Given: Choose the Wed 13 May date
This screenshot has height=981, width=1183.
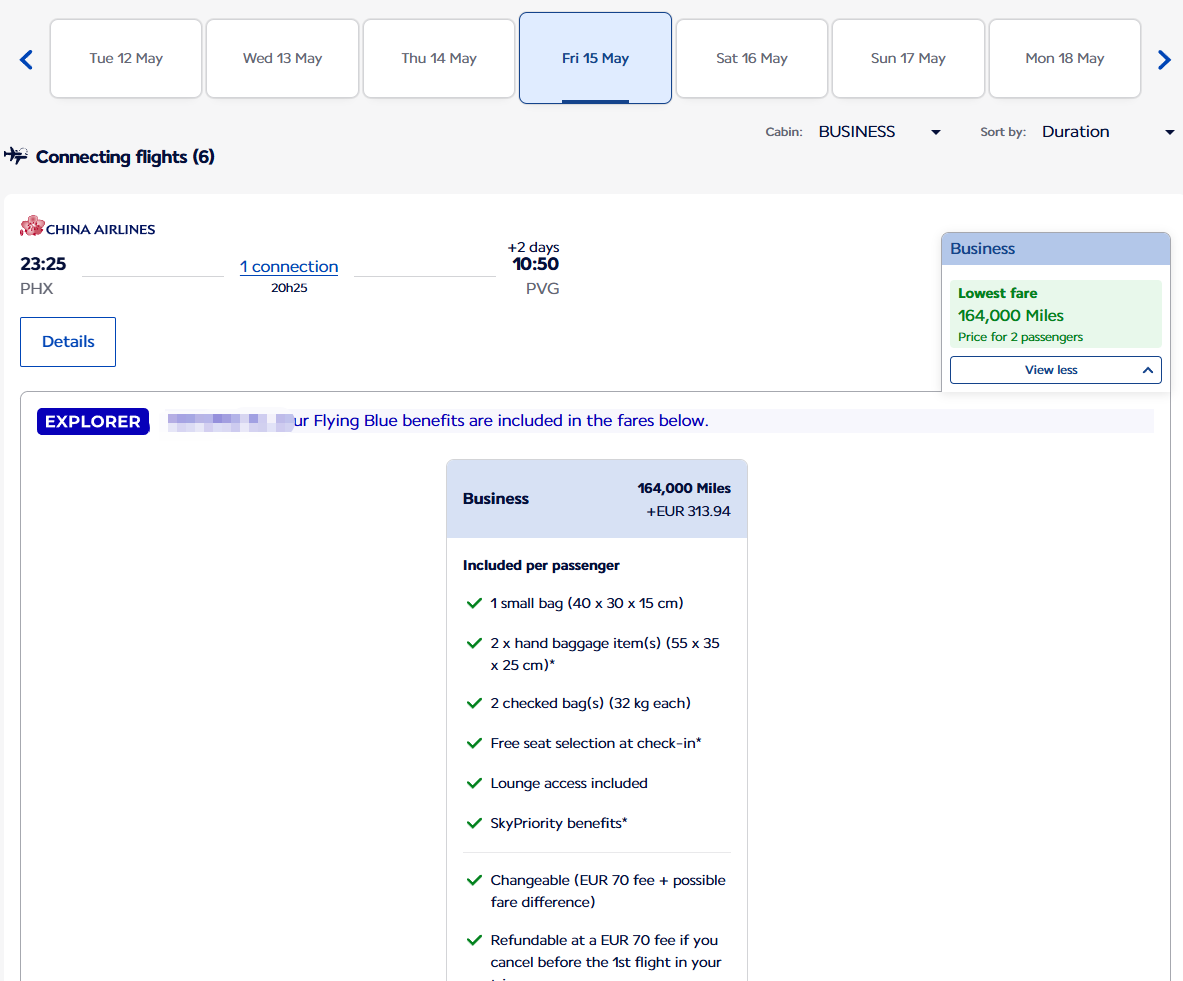Looking at the screenshot, I should [282, 59].
